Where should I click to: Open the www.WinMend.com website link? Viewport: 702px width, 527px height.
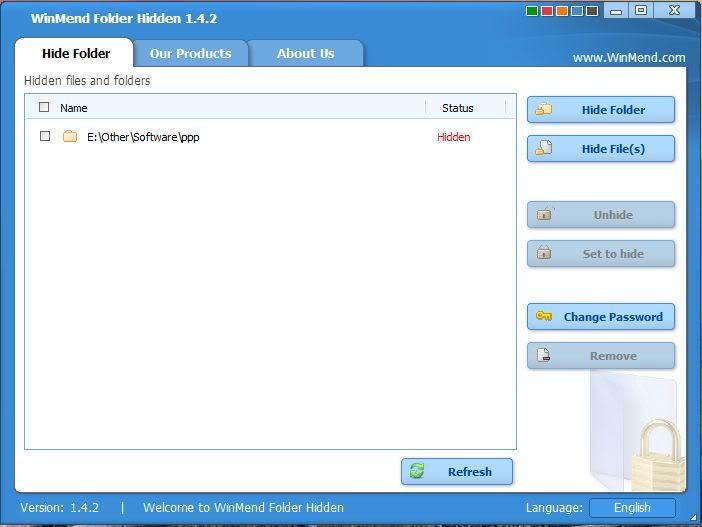click(628, 58)
